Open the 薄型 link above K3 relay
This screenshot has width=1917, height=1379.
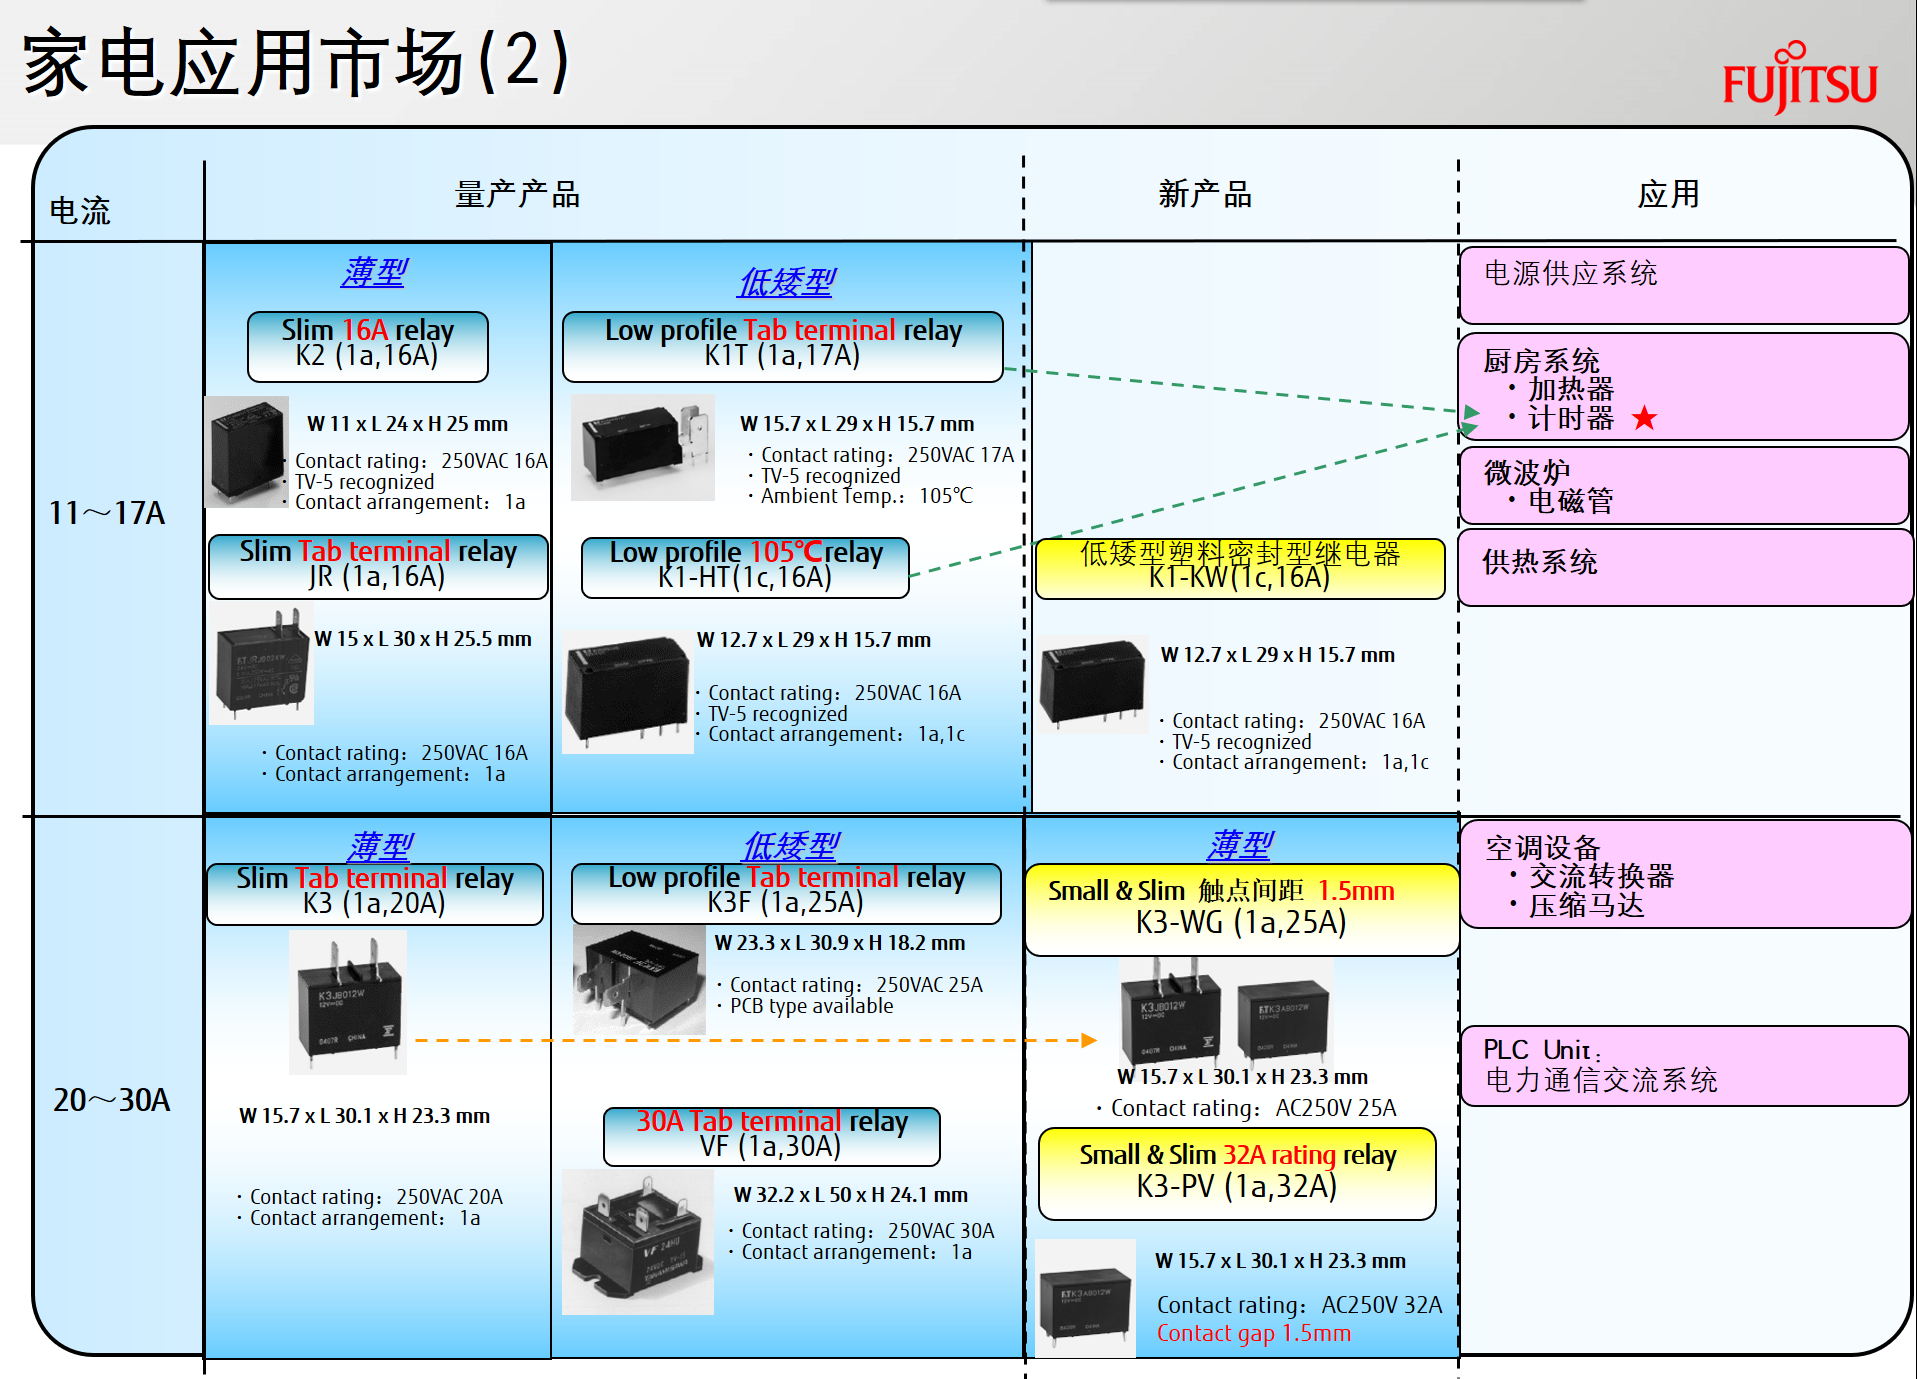tap(380, 847)
